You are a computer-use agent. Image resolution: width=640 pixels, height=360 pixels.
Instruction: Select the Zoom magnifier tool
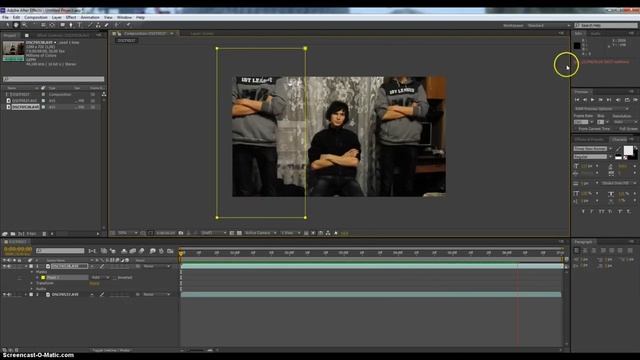coord(24,25)
